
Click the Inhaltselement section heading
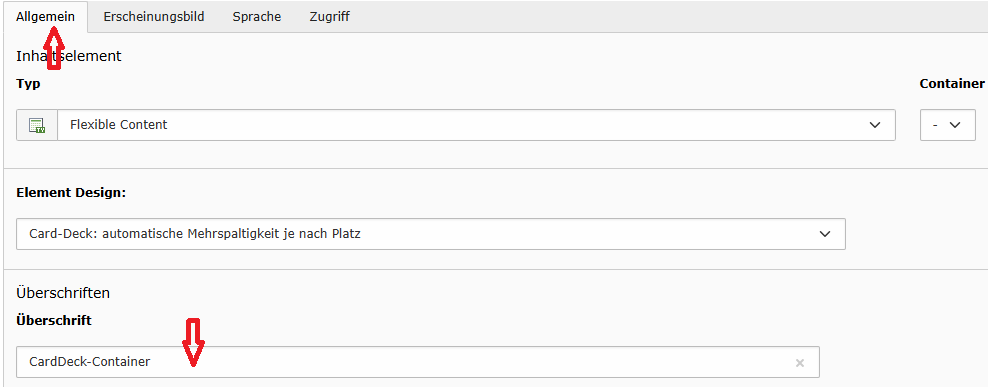69,55
